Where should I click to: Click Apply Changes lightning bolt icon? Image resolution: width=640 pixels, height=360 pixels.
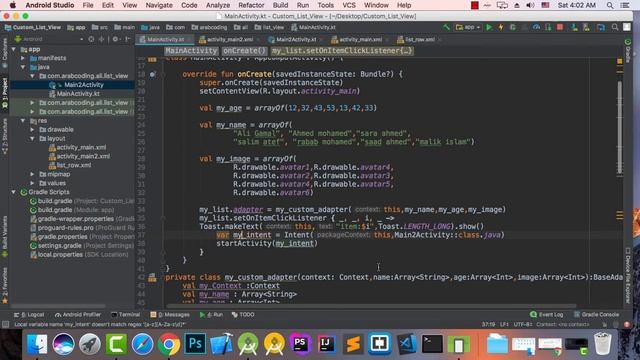pyautogui.click(x=501, y=27)
